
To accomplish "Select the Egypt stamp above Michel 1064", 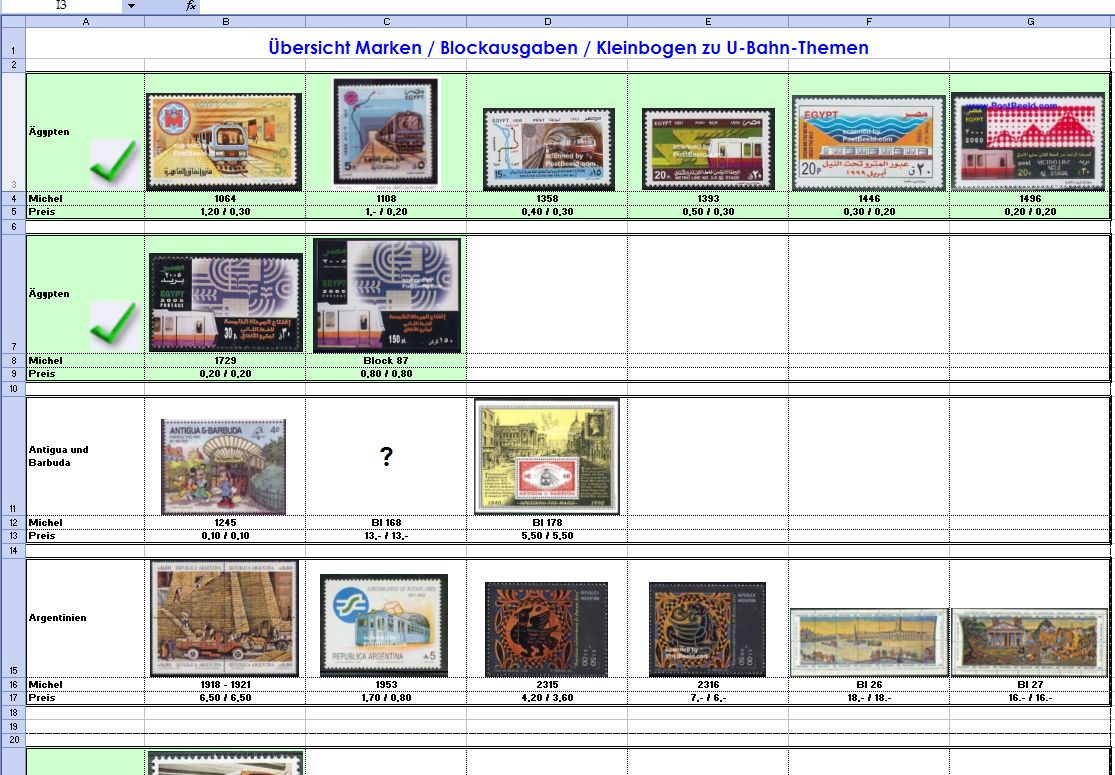I will (224, 141).
